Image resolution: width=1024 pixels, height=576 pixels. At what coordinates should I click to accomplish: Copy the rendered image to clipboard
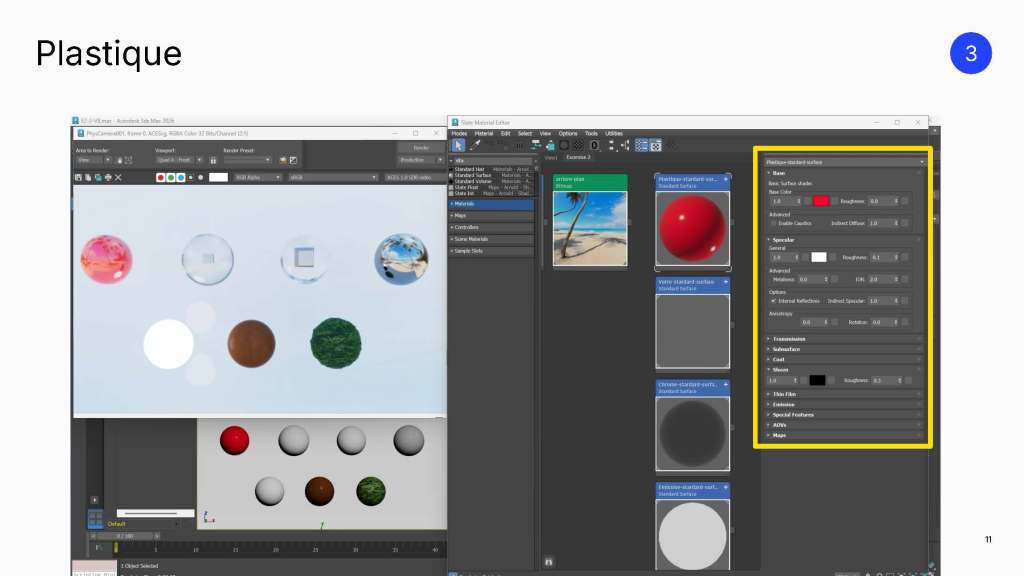pyautogui.click(x=88, y=178)
